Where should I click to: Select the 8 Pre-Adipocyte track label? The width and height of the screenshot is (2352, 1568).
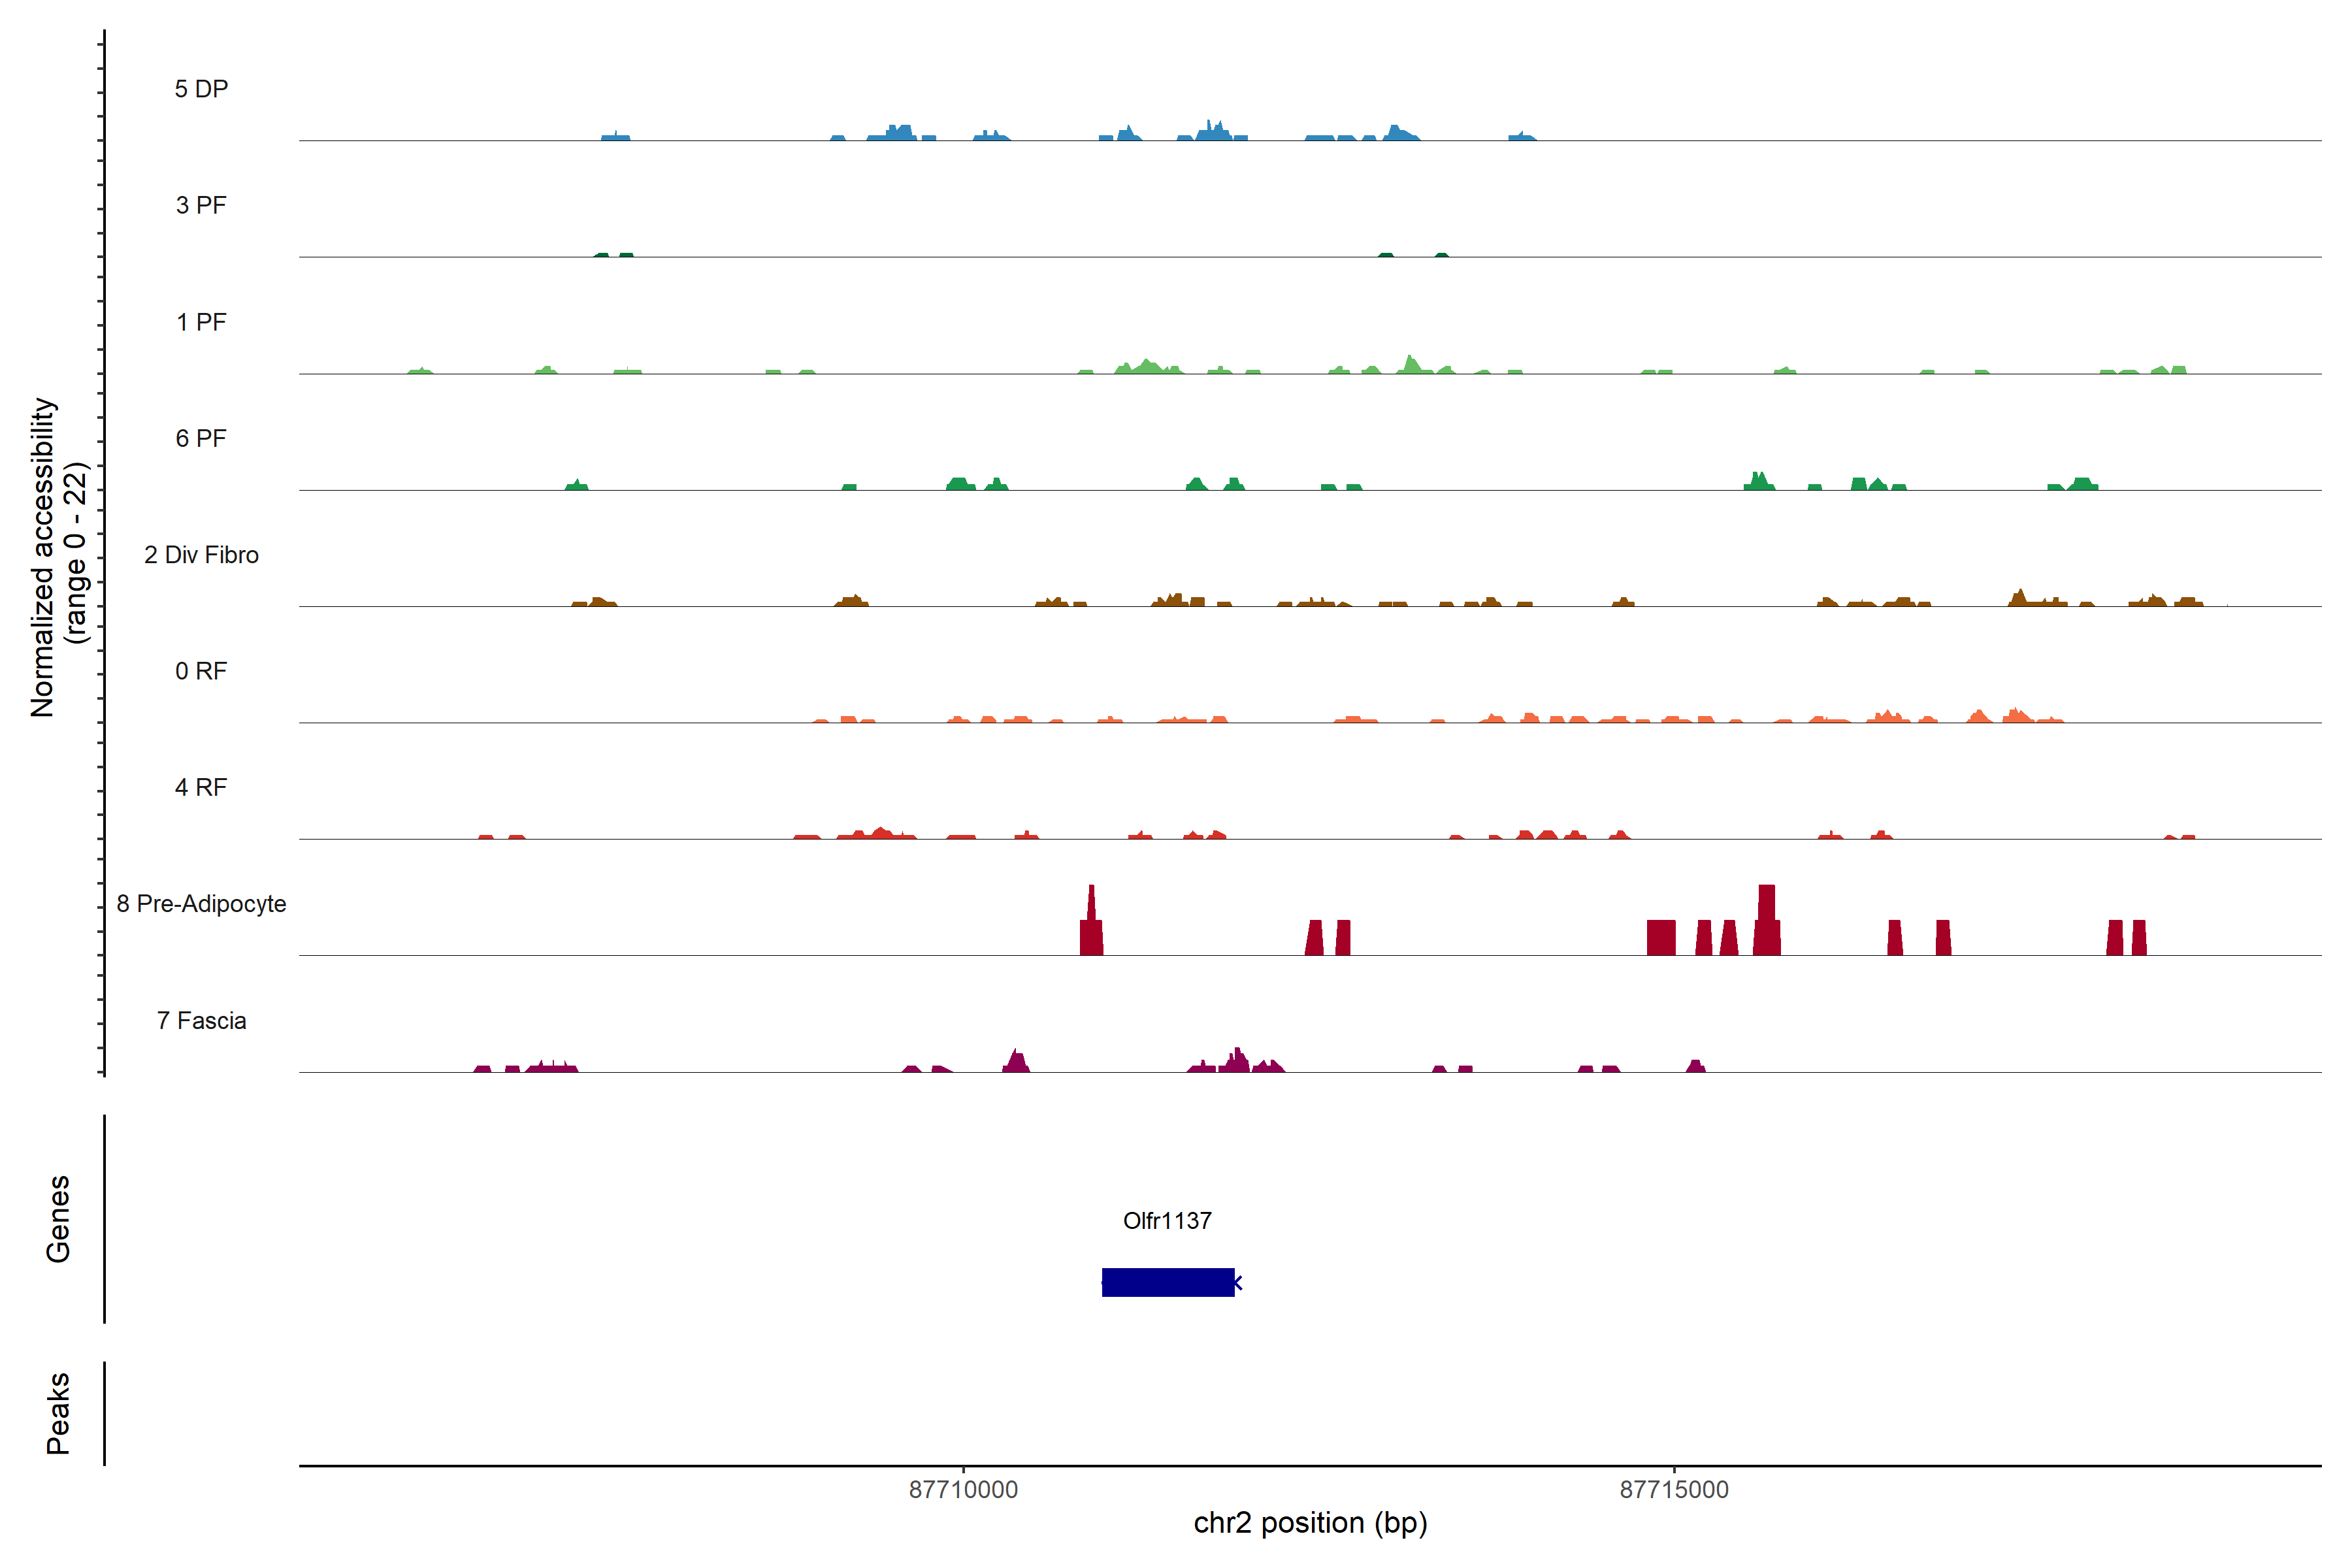(201, 904)
